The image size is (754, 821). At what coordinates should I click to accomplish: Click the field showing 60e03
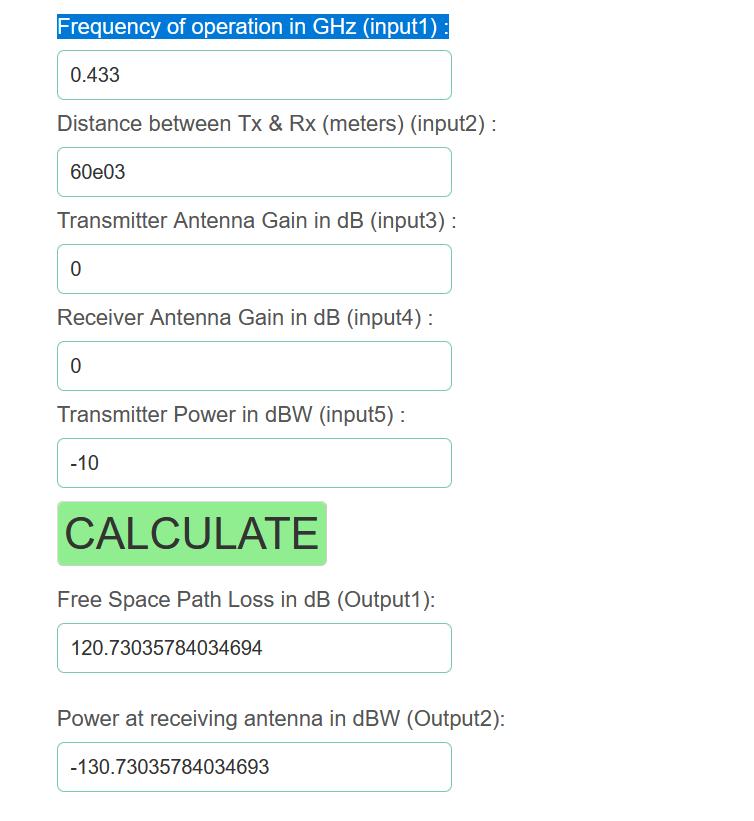pos(254,172)
